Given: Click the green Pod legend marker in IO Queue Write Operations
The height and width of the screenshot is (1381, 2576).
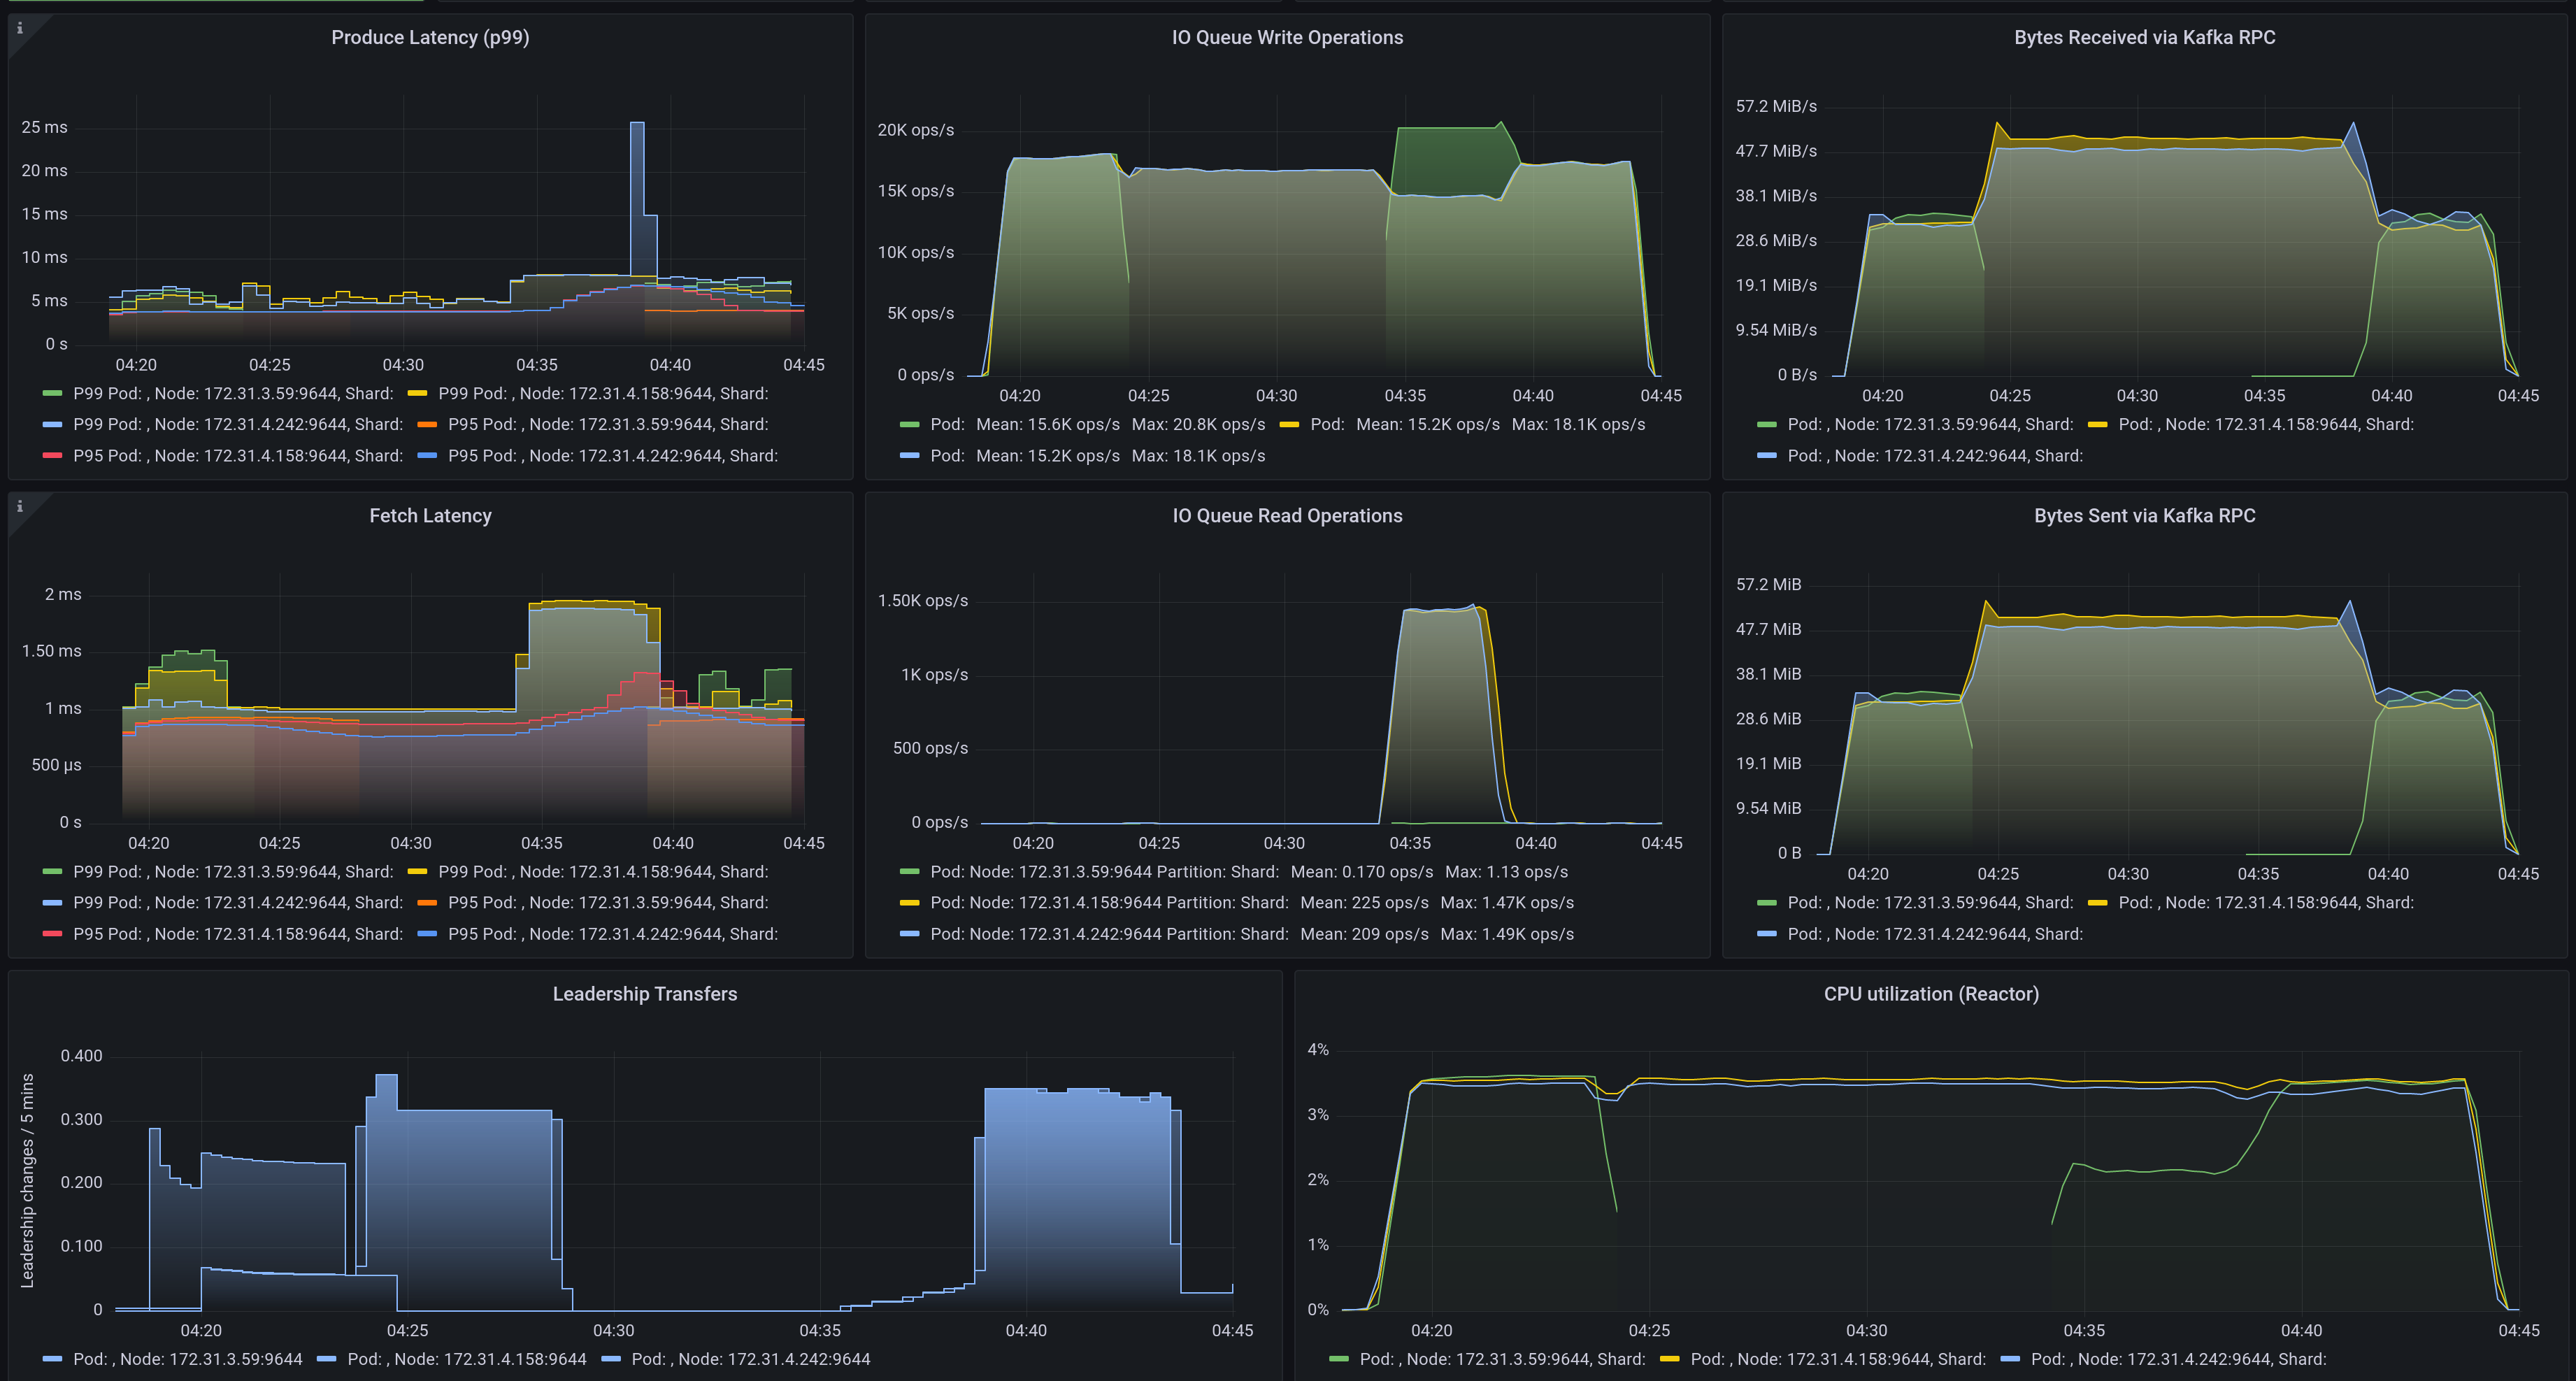Looking at the screenshot, I should (908, 424).
